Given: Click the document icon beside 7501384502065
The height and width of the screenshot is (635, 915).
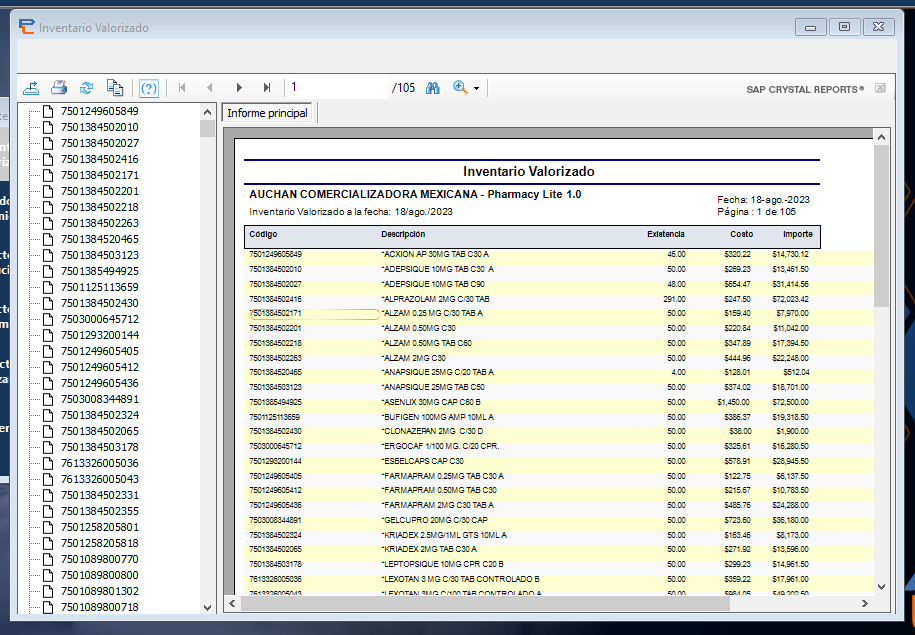Looking at the screenshot, I should point(49,431).
